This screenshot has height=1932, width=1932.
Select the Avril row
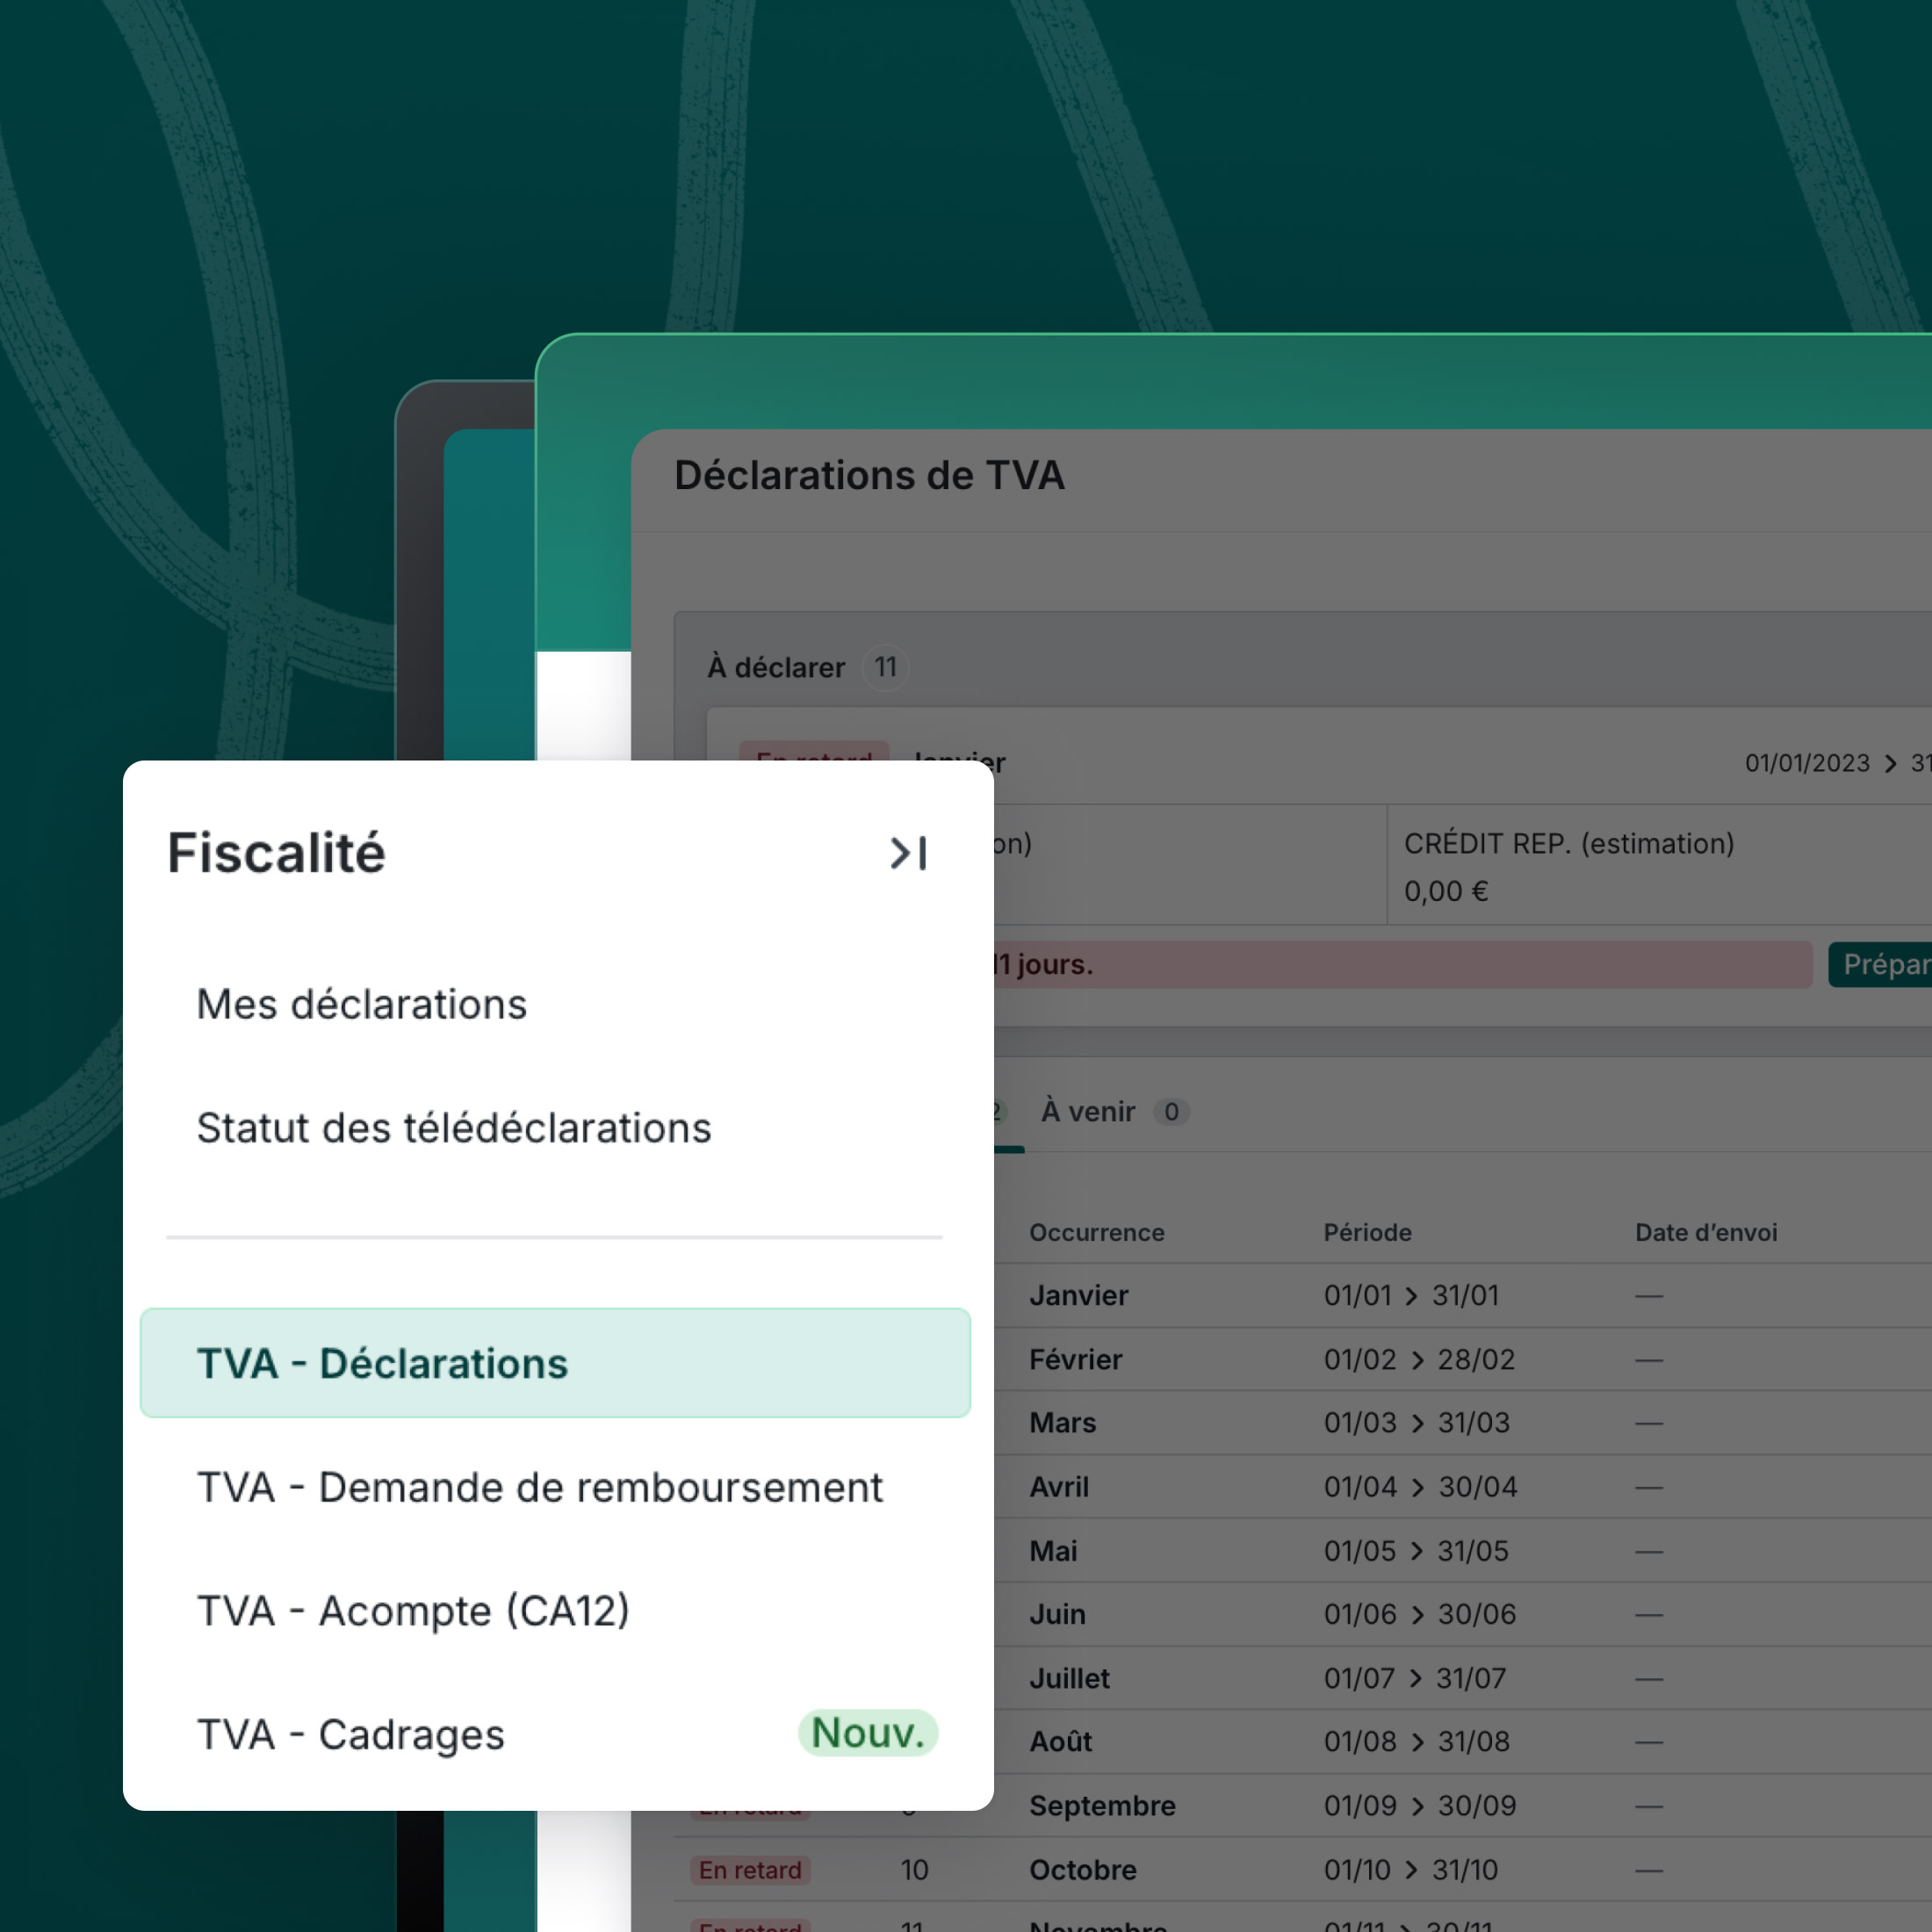pyautogui.click(x=1463, y=1487)
